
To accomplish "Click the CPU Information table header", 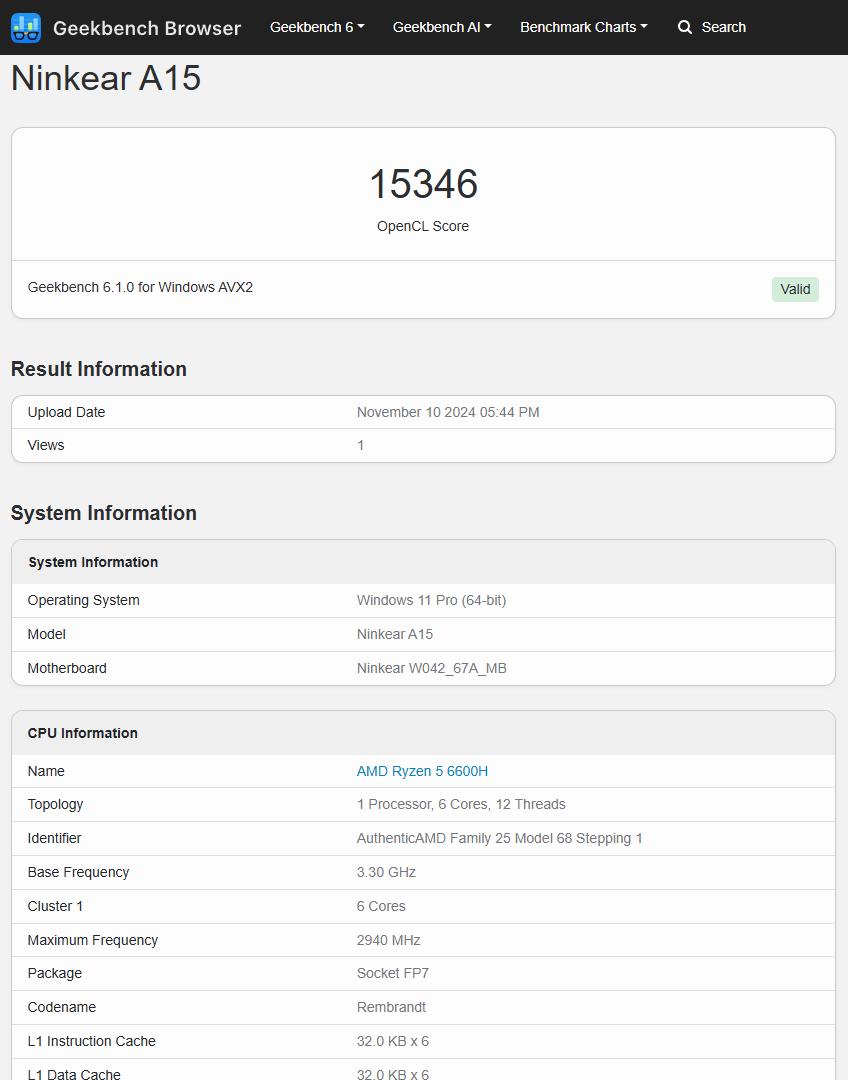I will [83, 733].
